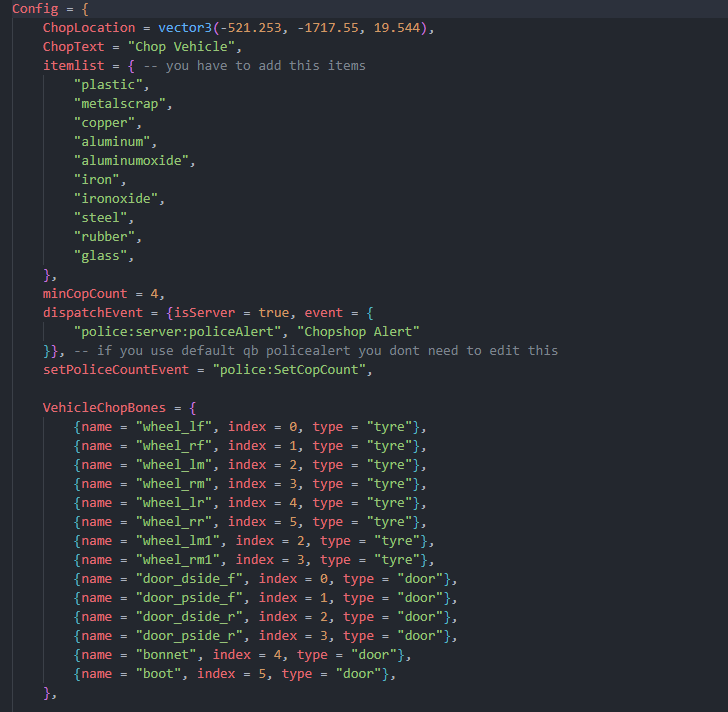728x712 pixels.
Task: Click the "door" type on the bonnet row
Action: click(374, 655)
